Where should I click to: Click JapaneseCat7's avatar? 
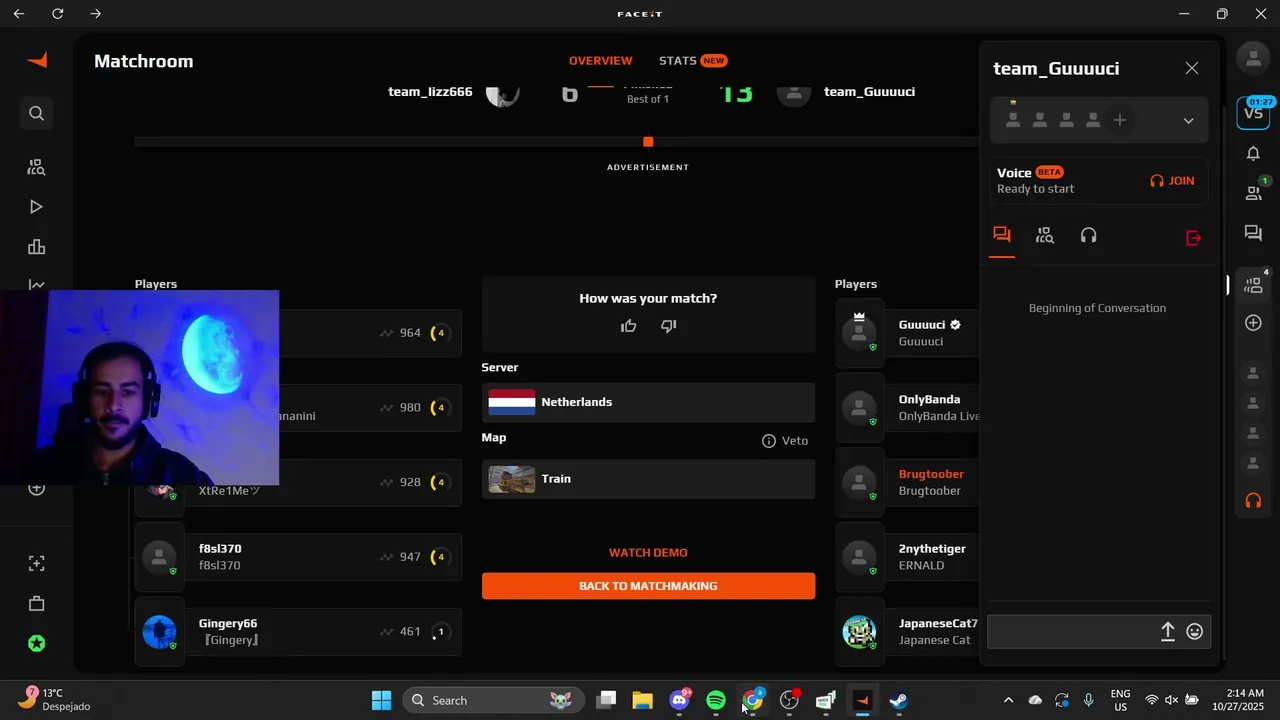(x=859, y=632)
